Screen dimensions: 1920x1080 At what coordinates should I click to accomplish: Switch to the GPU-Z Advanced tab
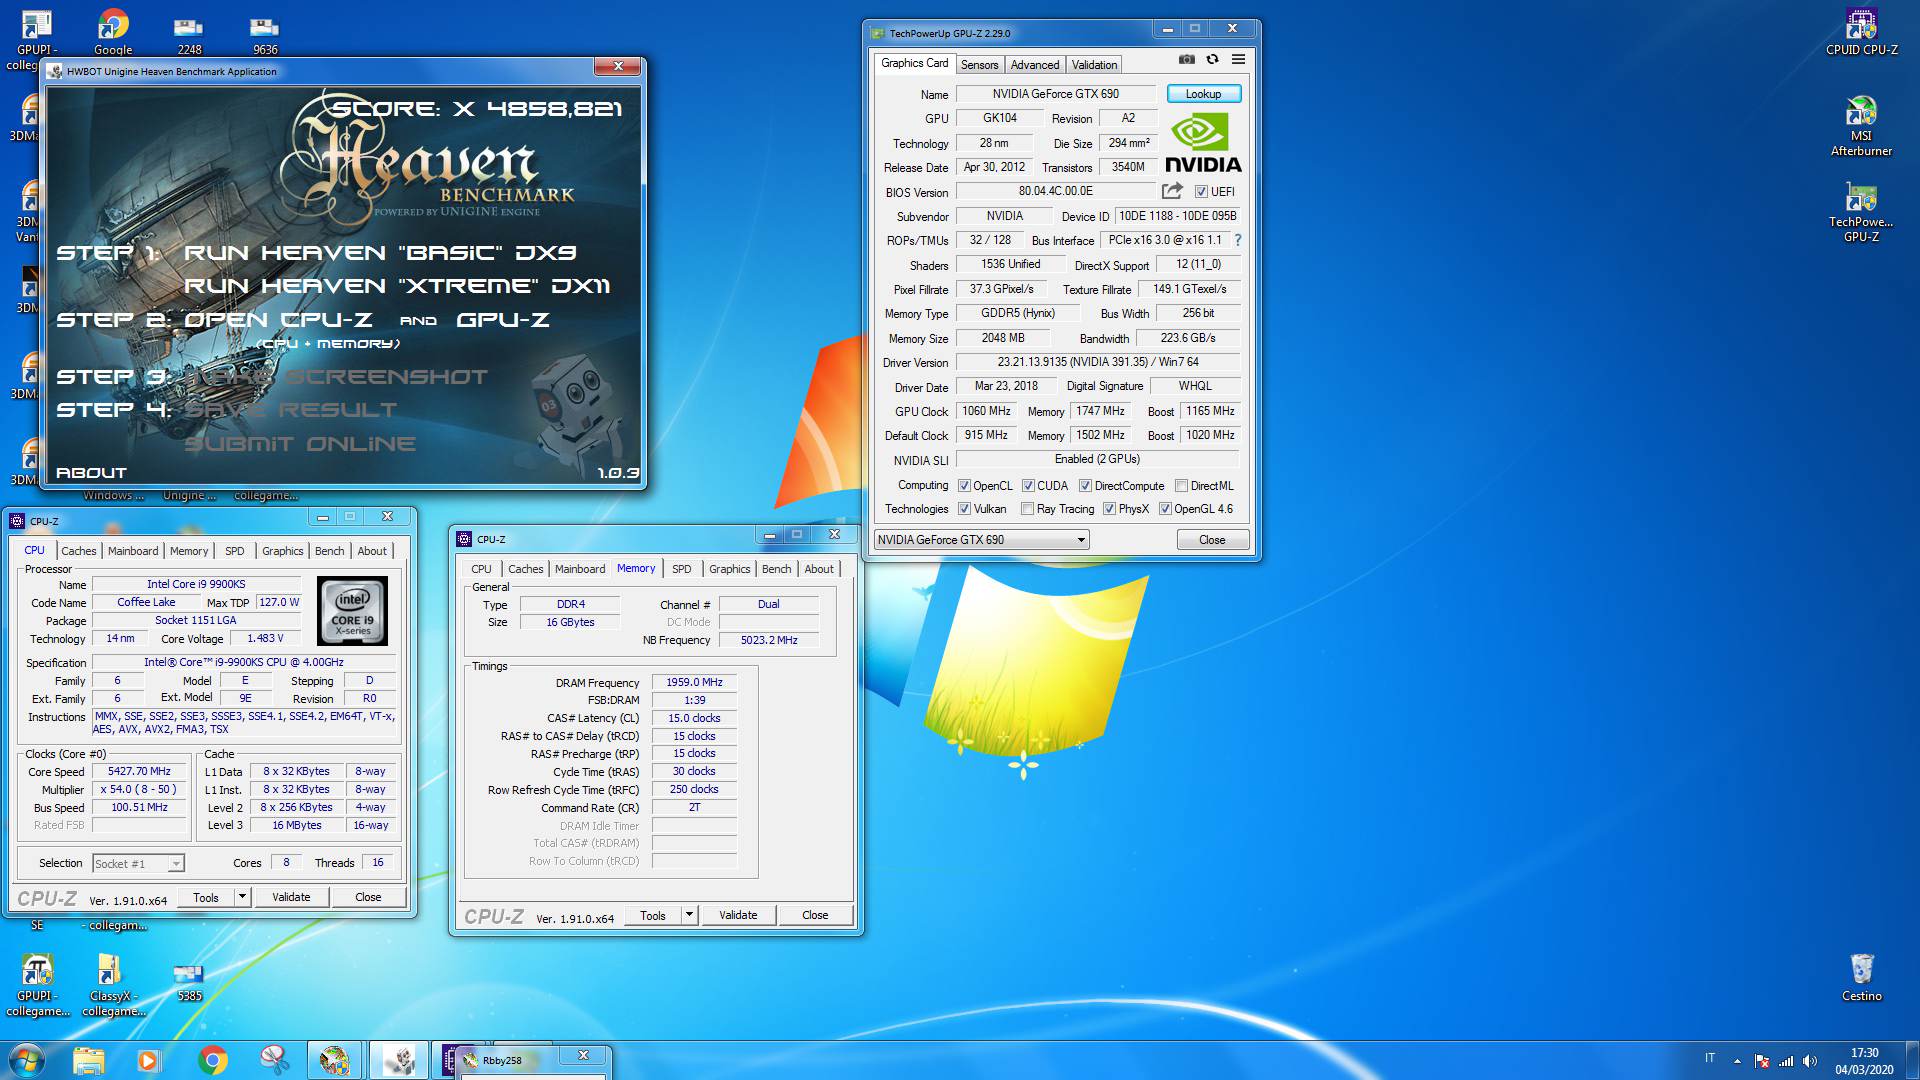1034,65
